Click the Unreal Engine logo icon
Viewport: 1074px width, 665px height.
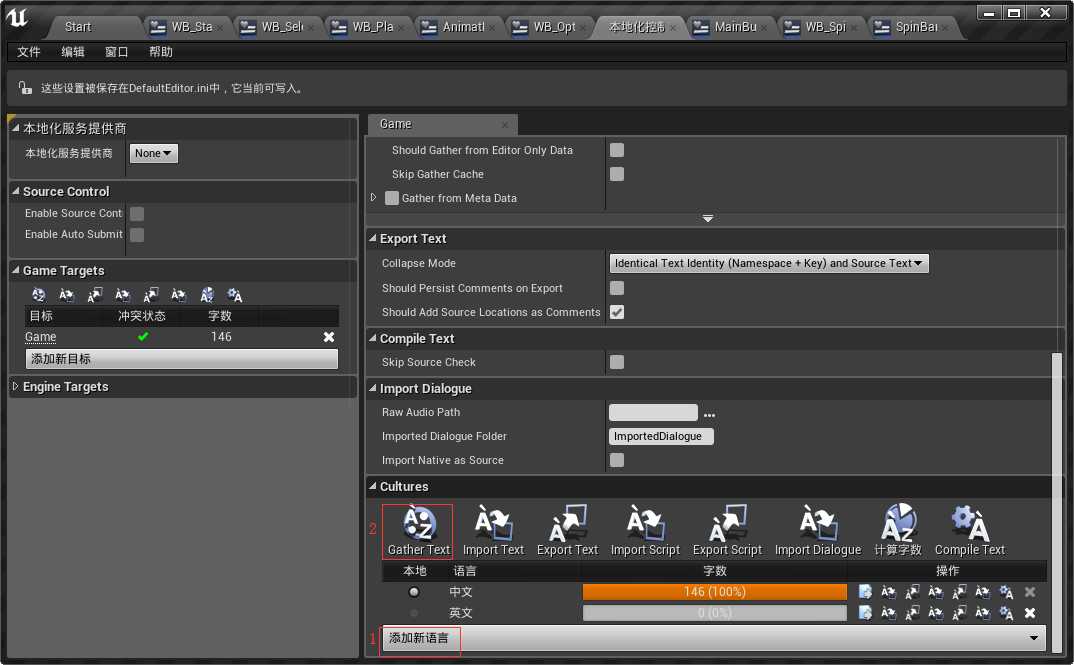pyautogui.click(x=18, y=17)
